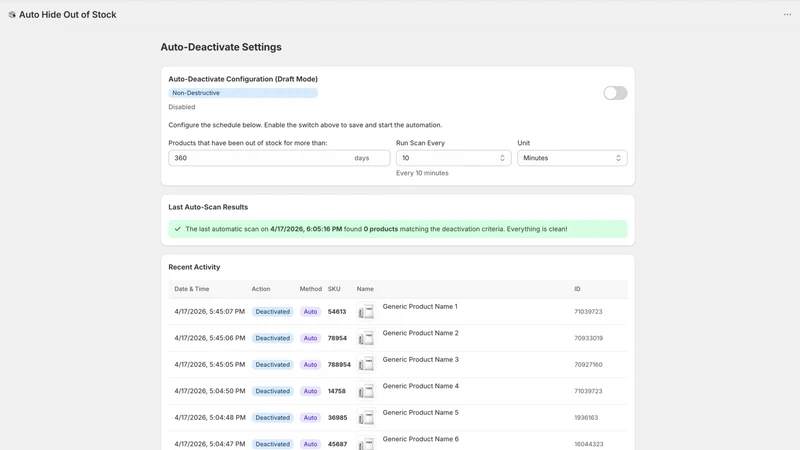
Task: Click ID 70933019 cell
Action: click(588, 338)
